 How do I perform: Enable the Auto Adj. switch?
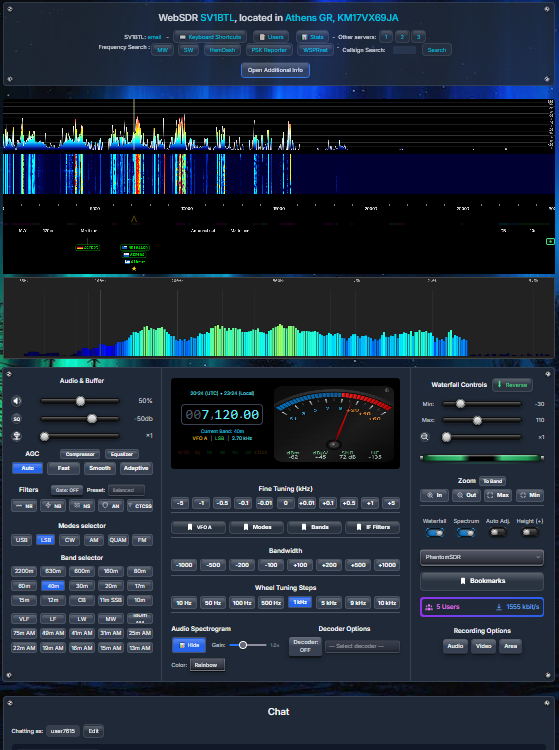tap(498, 532)
